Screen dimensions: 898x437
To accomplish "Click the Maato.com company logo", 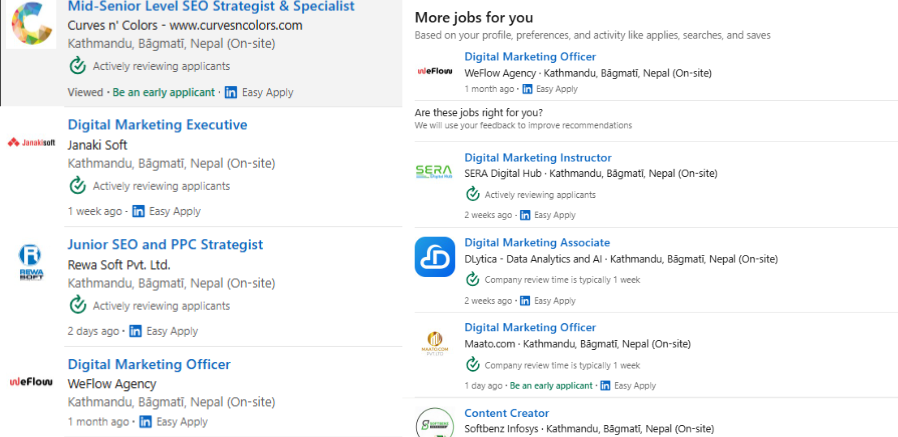I will (435, 344).
